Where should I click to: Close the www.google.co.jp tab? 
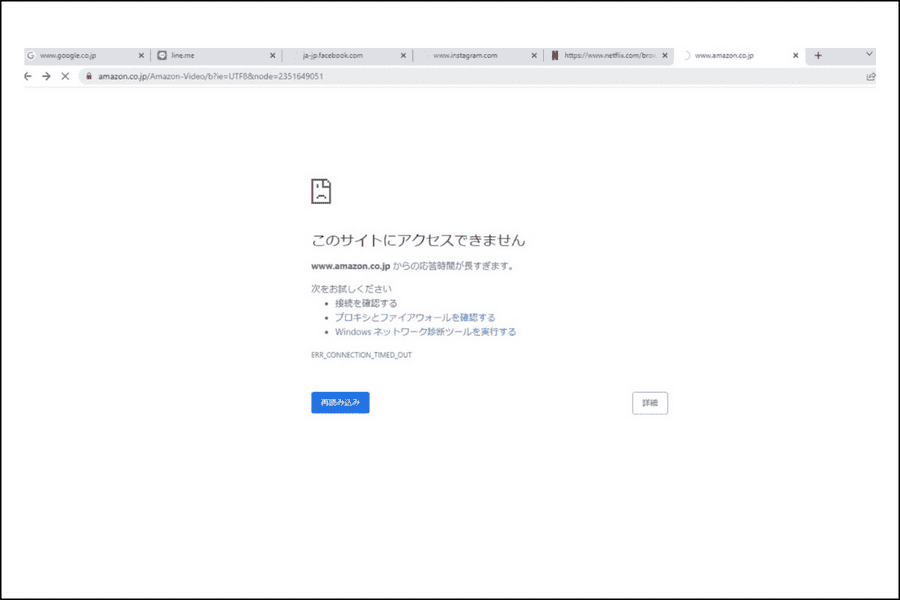(x=141, y=56)
